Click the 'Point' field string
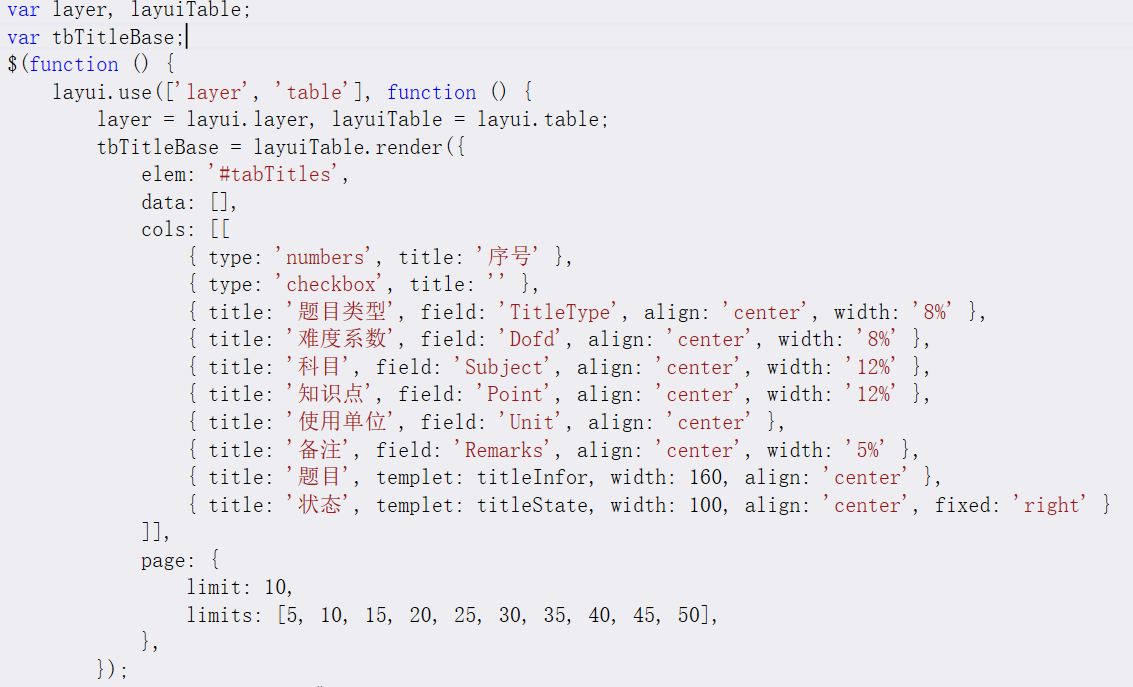Image resolution: width=1133 pixels, height=687 pixels. [515, 394]
